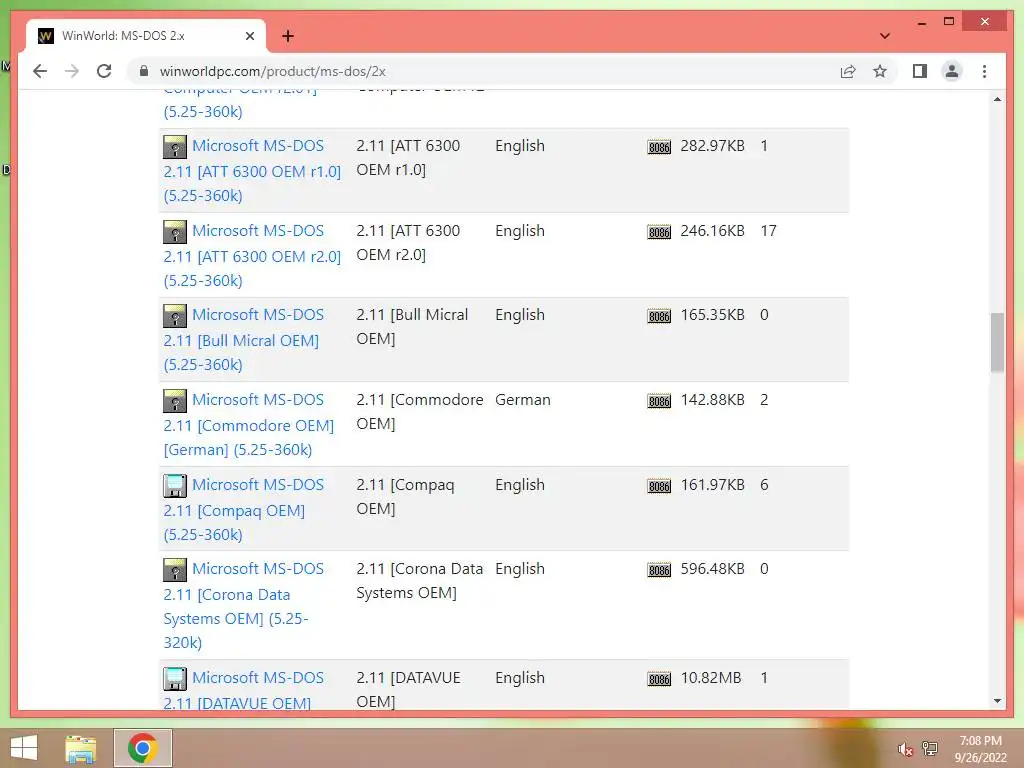Screen dimensions: 1024x768
Task: Open Microsoft MS-DOS 2.11 Bull Micral OEM link
Action: coord(244,340)
